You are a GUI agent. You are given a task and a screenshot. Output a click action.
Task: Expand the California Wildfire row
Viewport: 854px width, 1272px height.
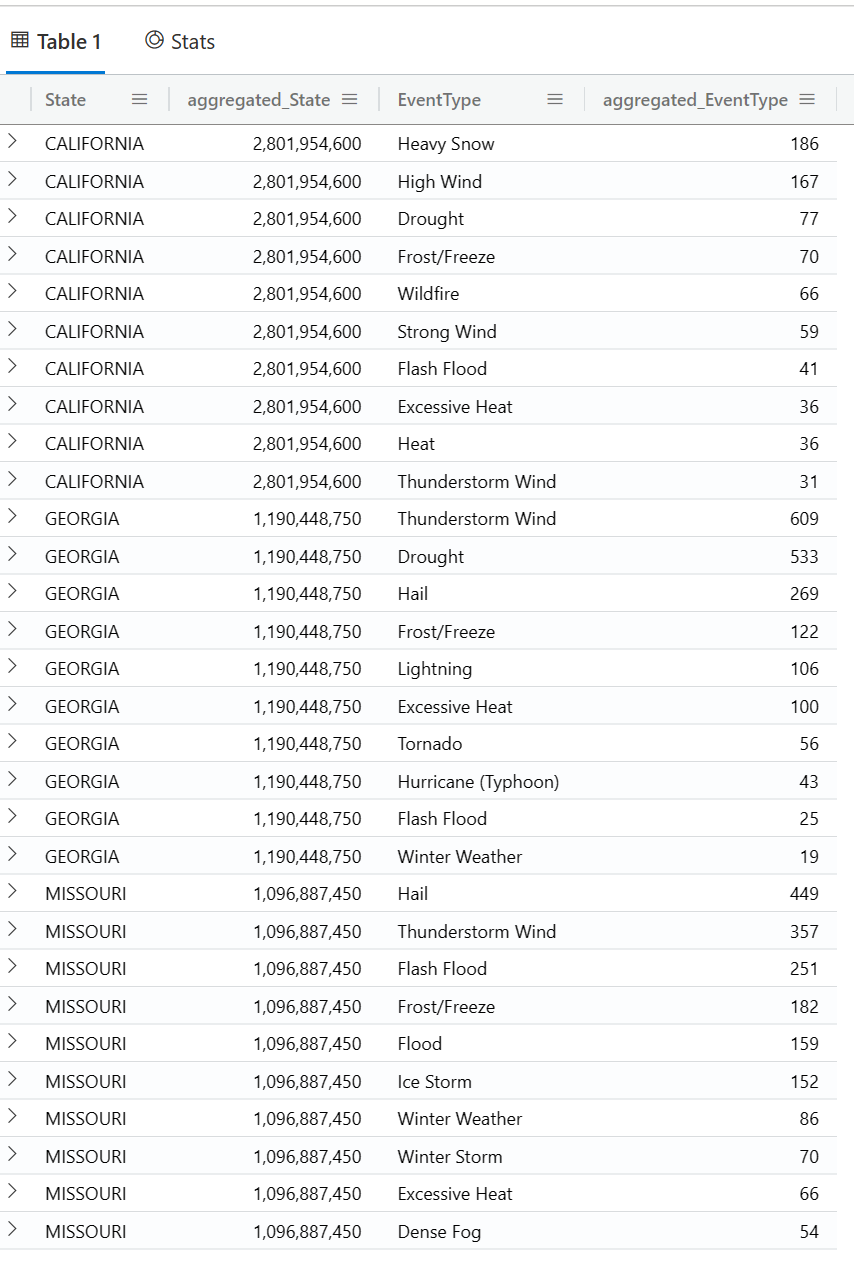tap(12, 292)
